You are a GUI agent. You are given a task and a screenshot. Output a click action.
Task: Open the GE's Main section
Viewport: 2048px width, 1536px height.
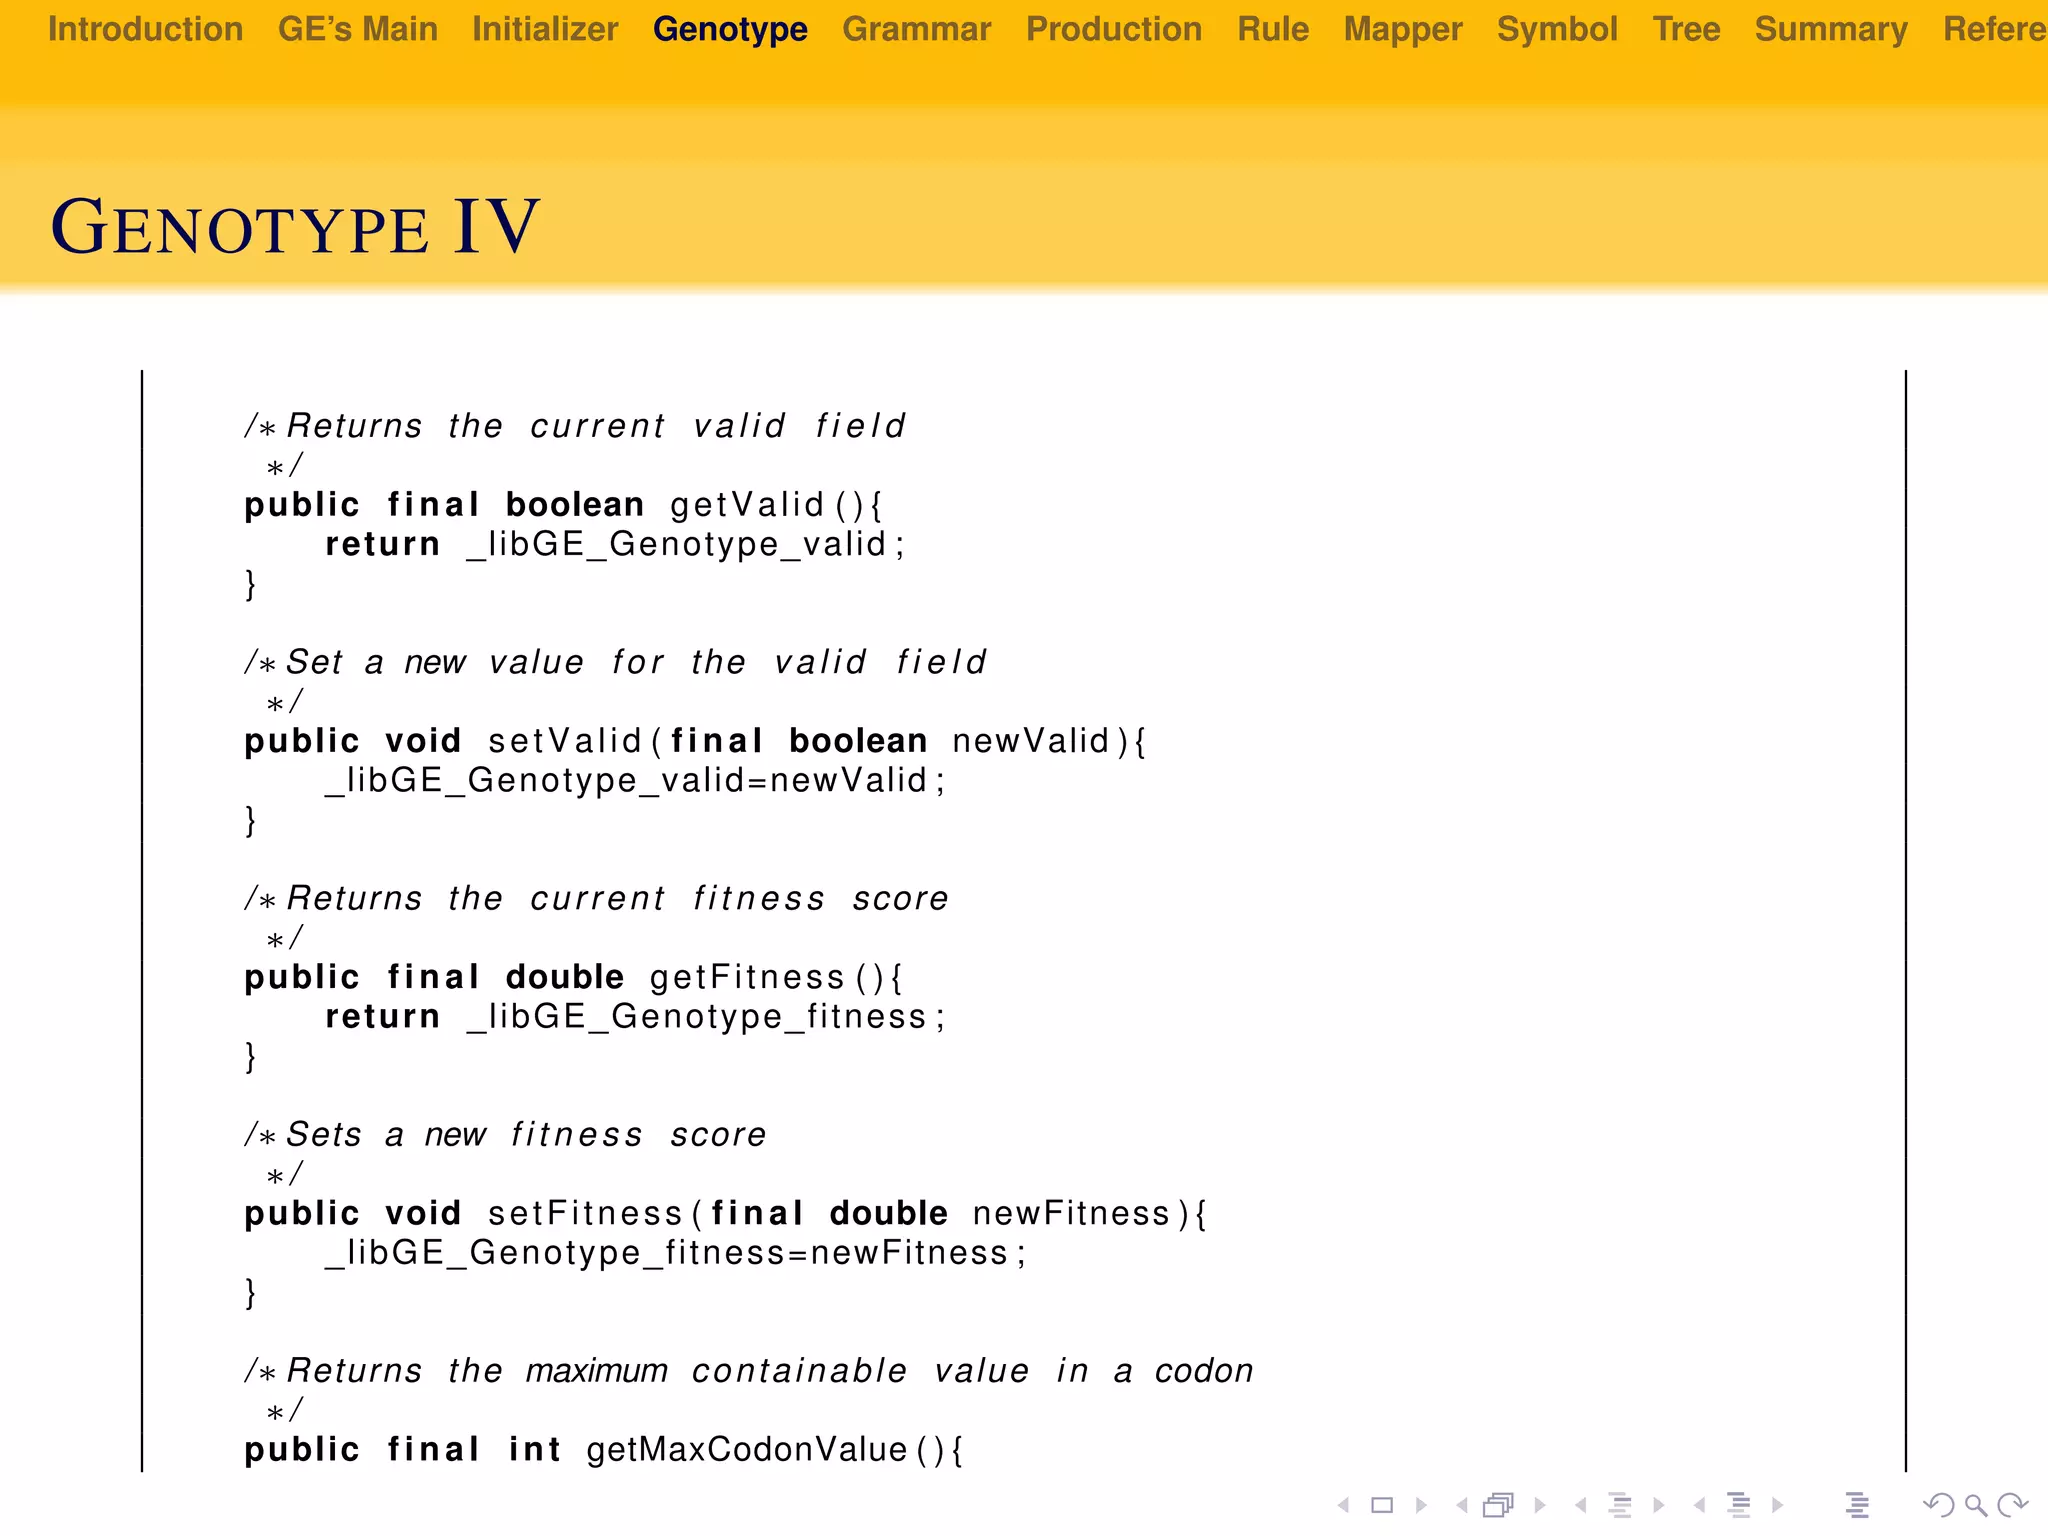[x=357, y=29]
